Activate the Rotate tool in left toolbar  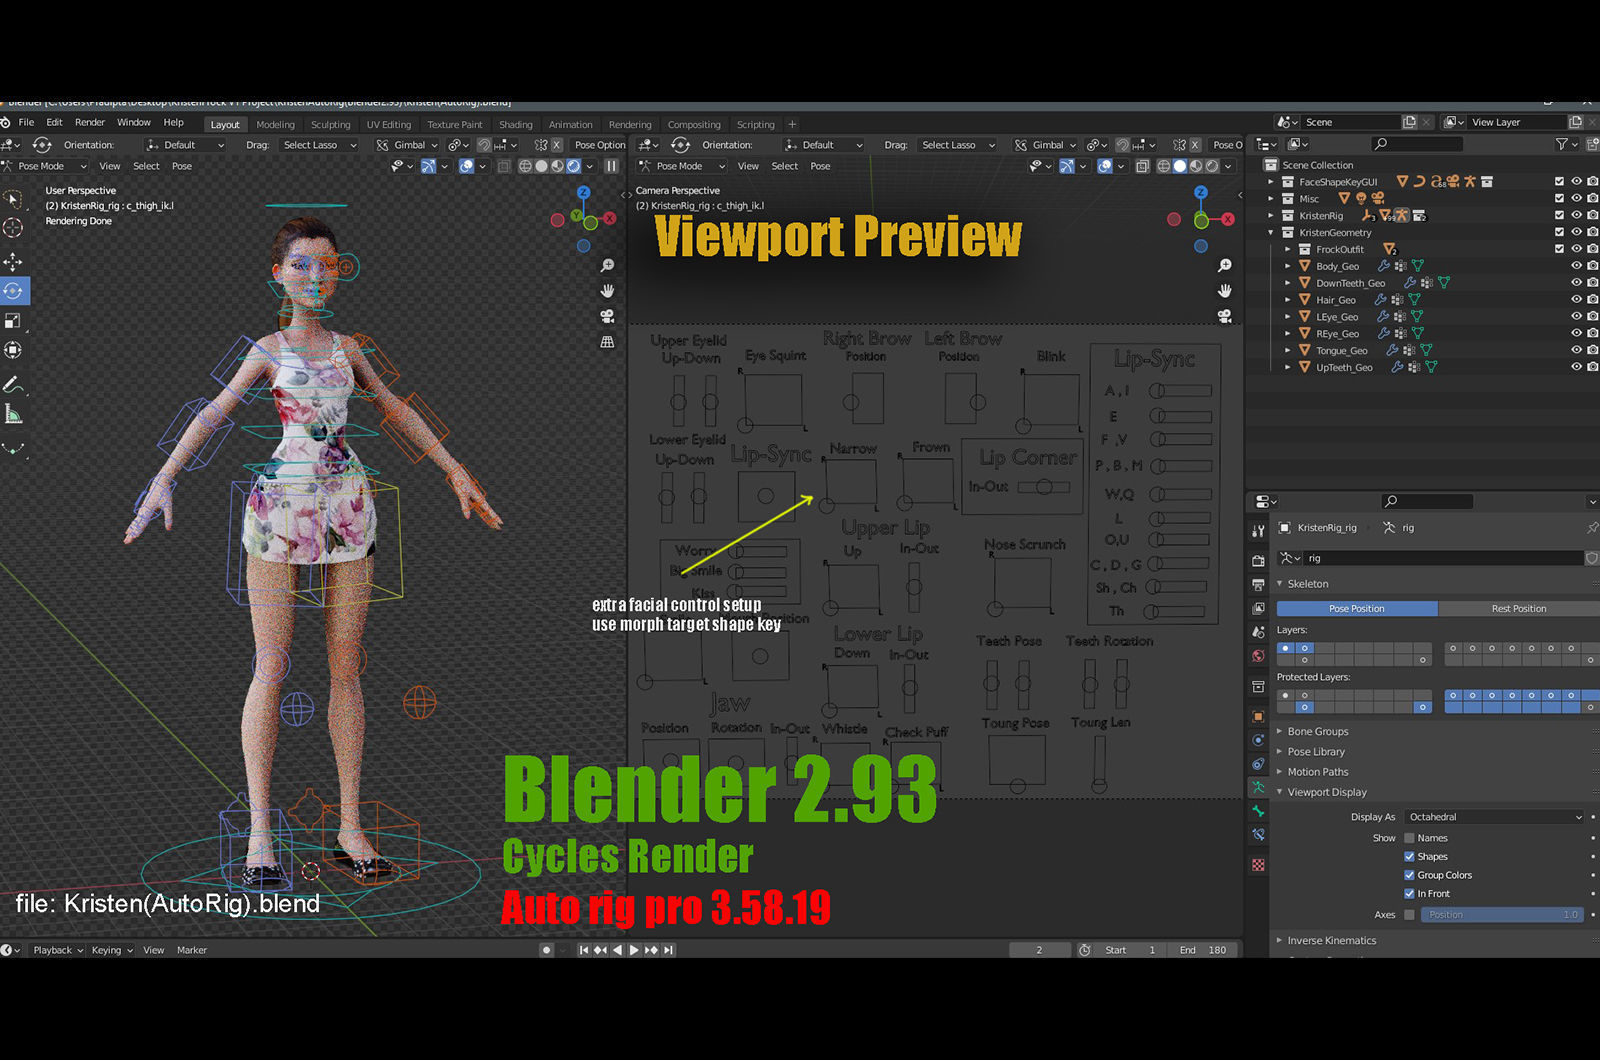[13, 291]
